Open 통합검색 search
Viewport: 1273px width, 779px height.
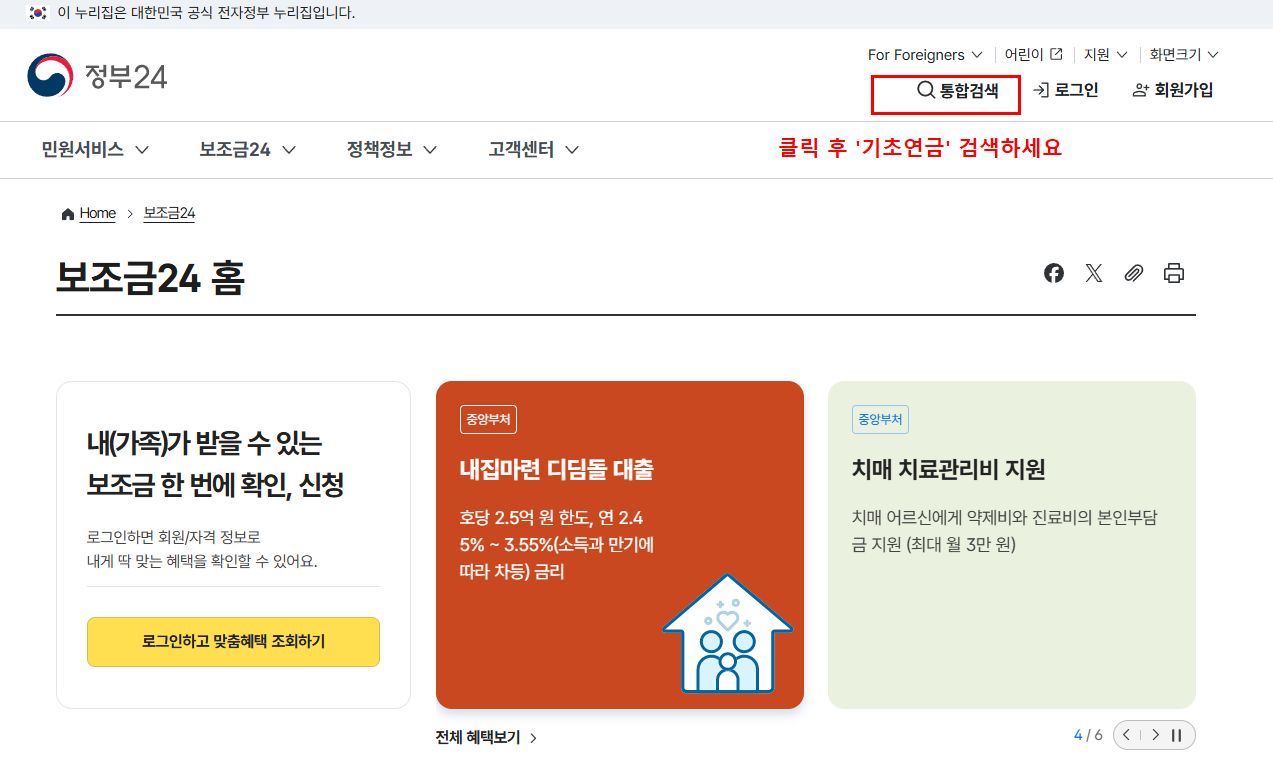[x=957, y=91]
